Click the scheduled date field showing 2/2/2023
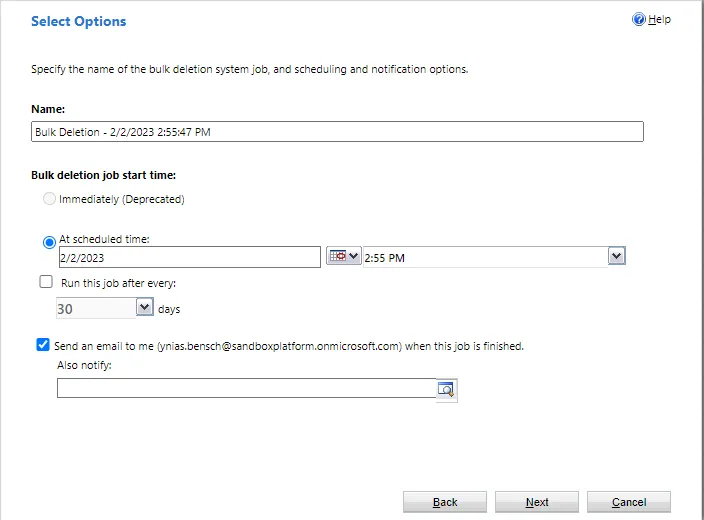 pos(190,257)
